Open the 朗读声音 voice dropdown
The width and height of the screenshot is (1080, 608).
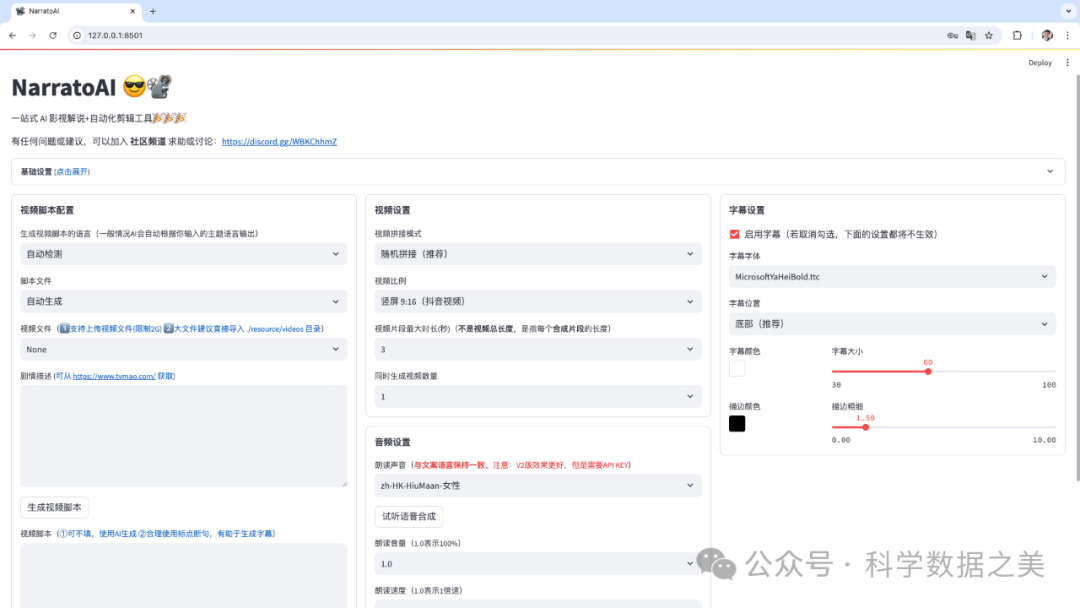[538, 485]
